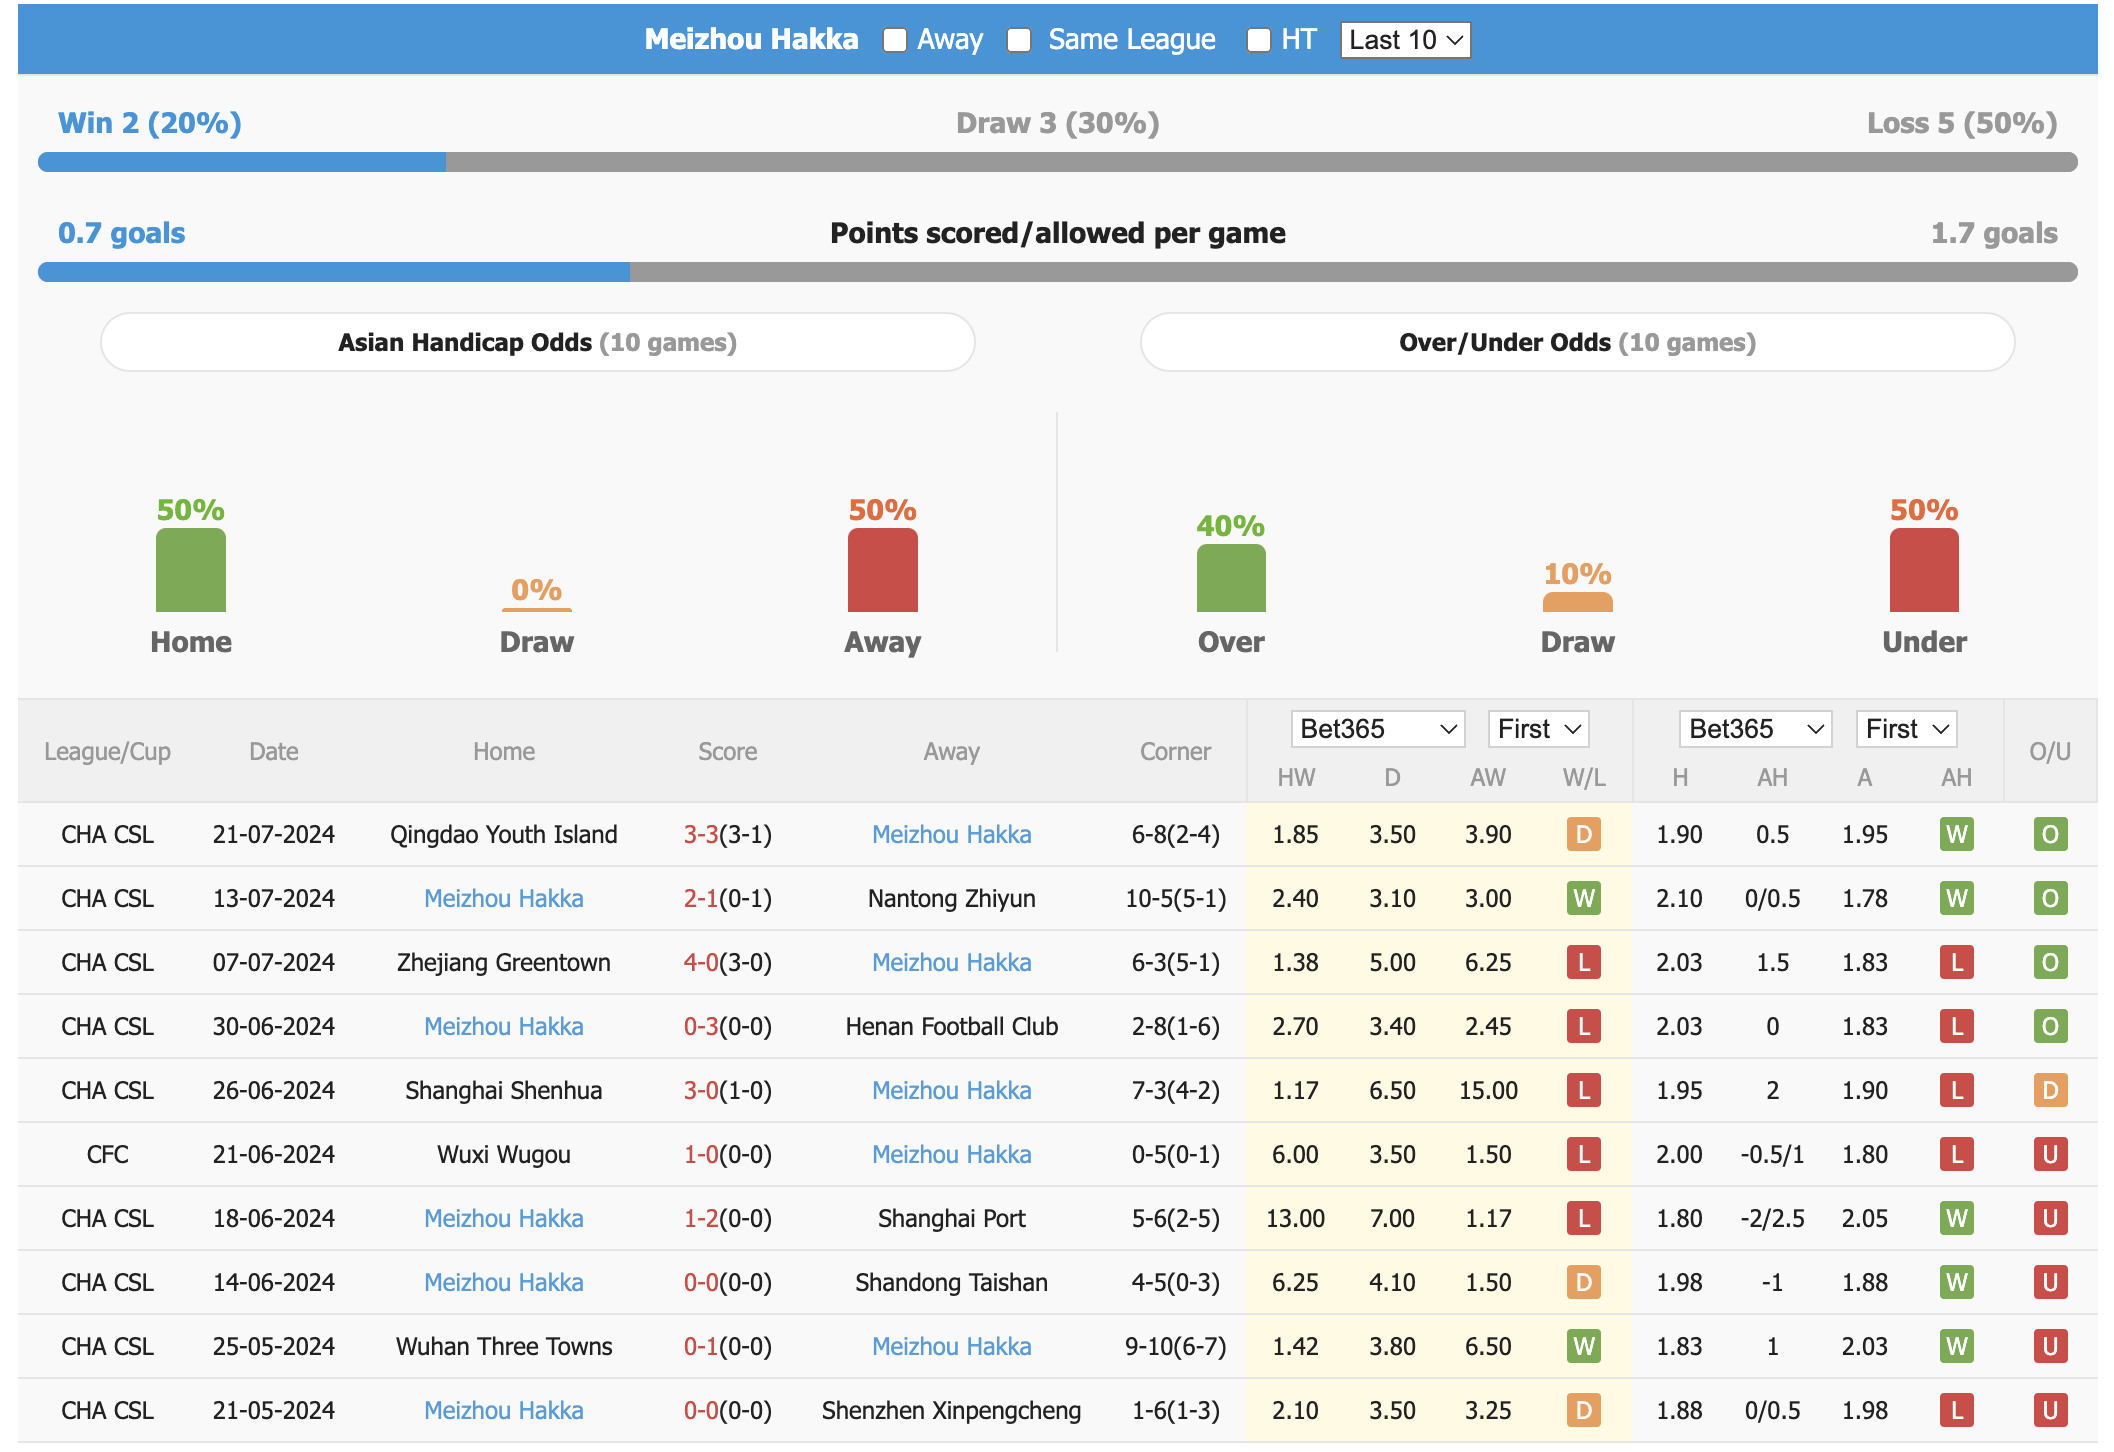The image size is (2114, 1452).
Task: Click green W result badge in Wuhan Three Towns row
Action: (1583, 1346)
